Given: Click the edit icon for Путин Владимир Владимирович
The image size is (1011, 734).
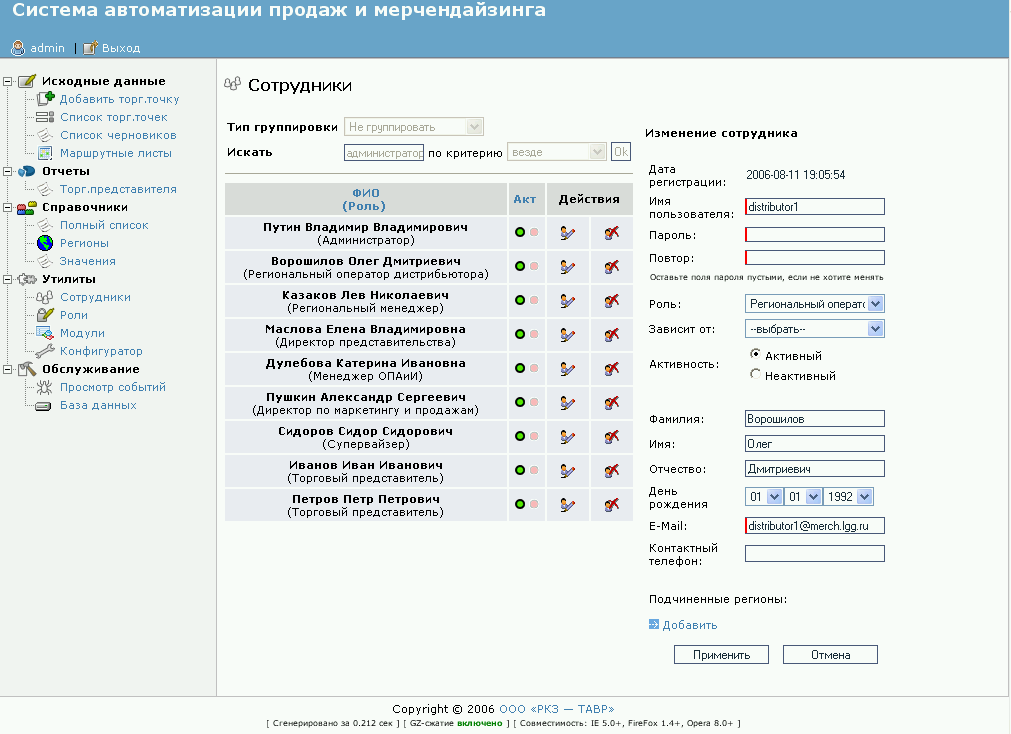Looking at the screenshot, I should 567,233.
